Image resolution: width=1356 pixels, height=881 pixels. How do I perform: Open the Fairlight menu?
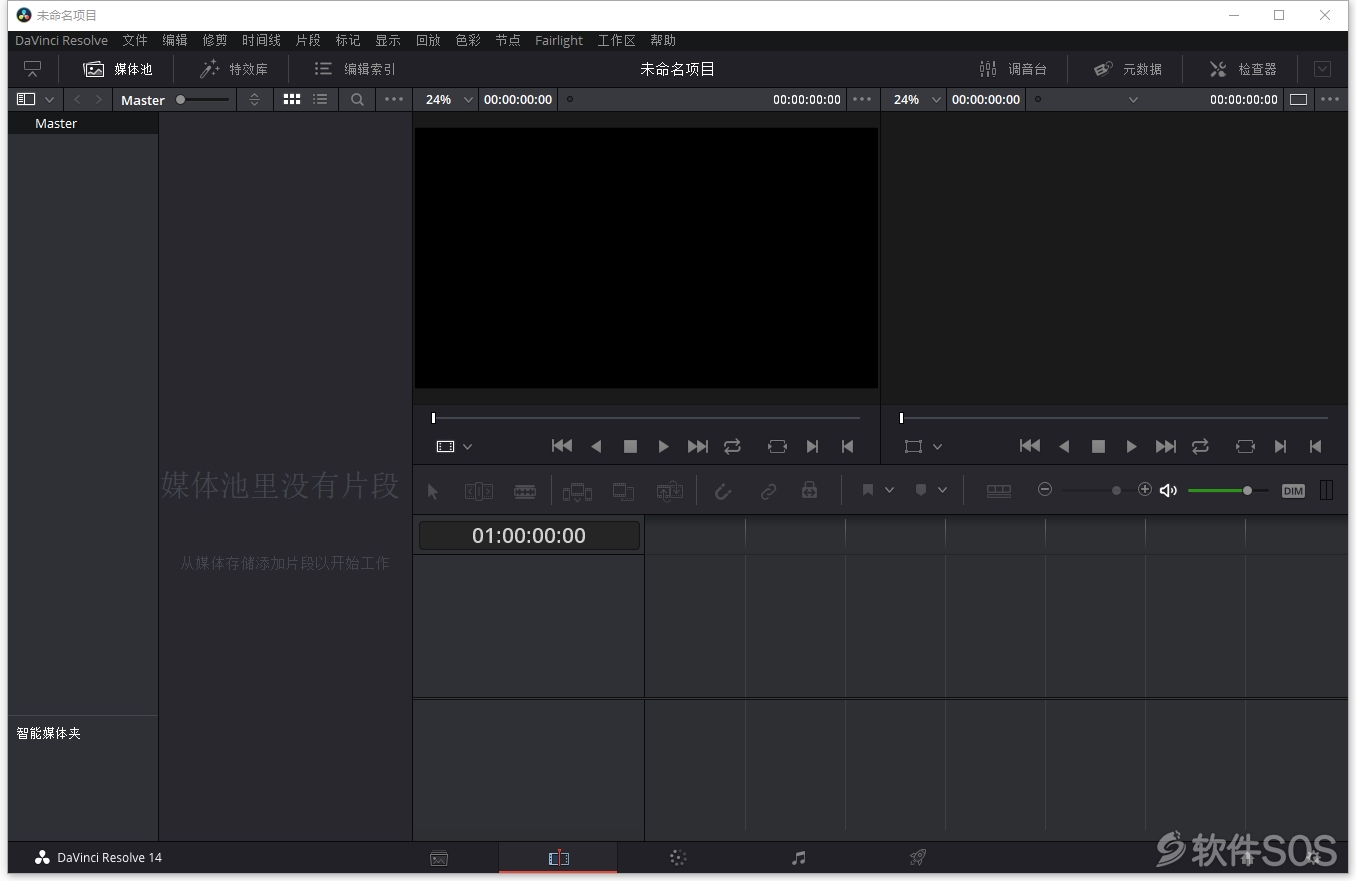pyautogui.click(x=559, y=40)
